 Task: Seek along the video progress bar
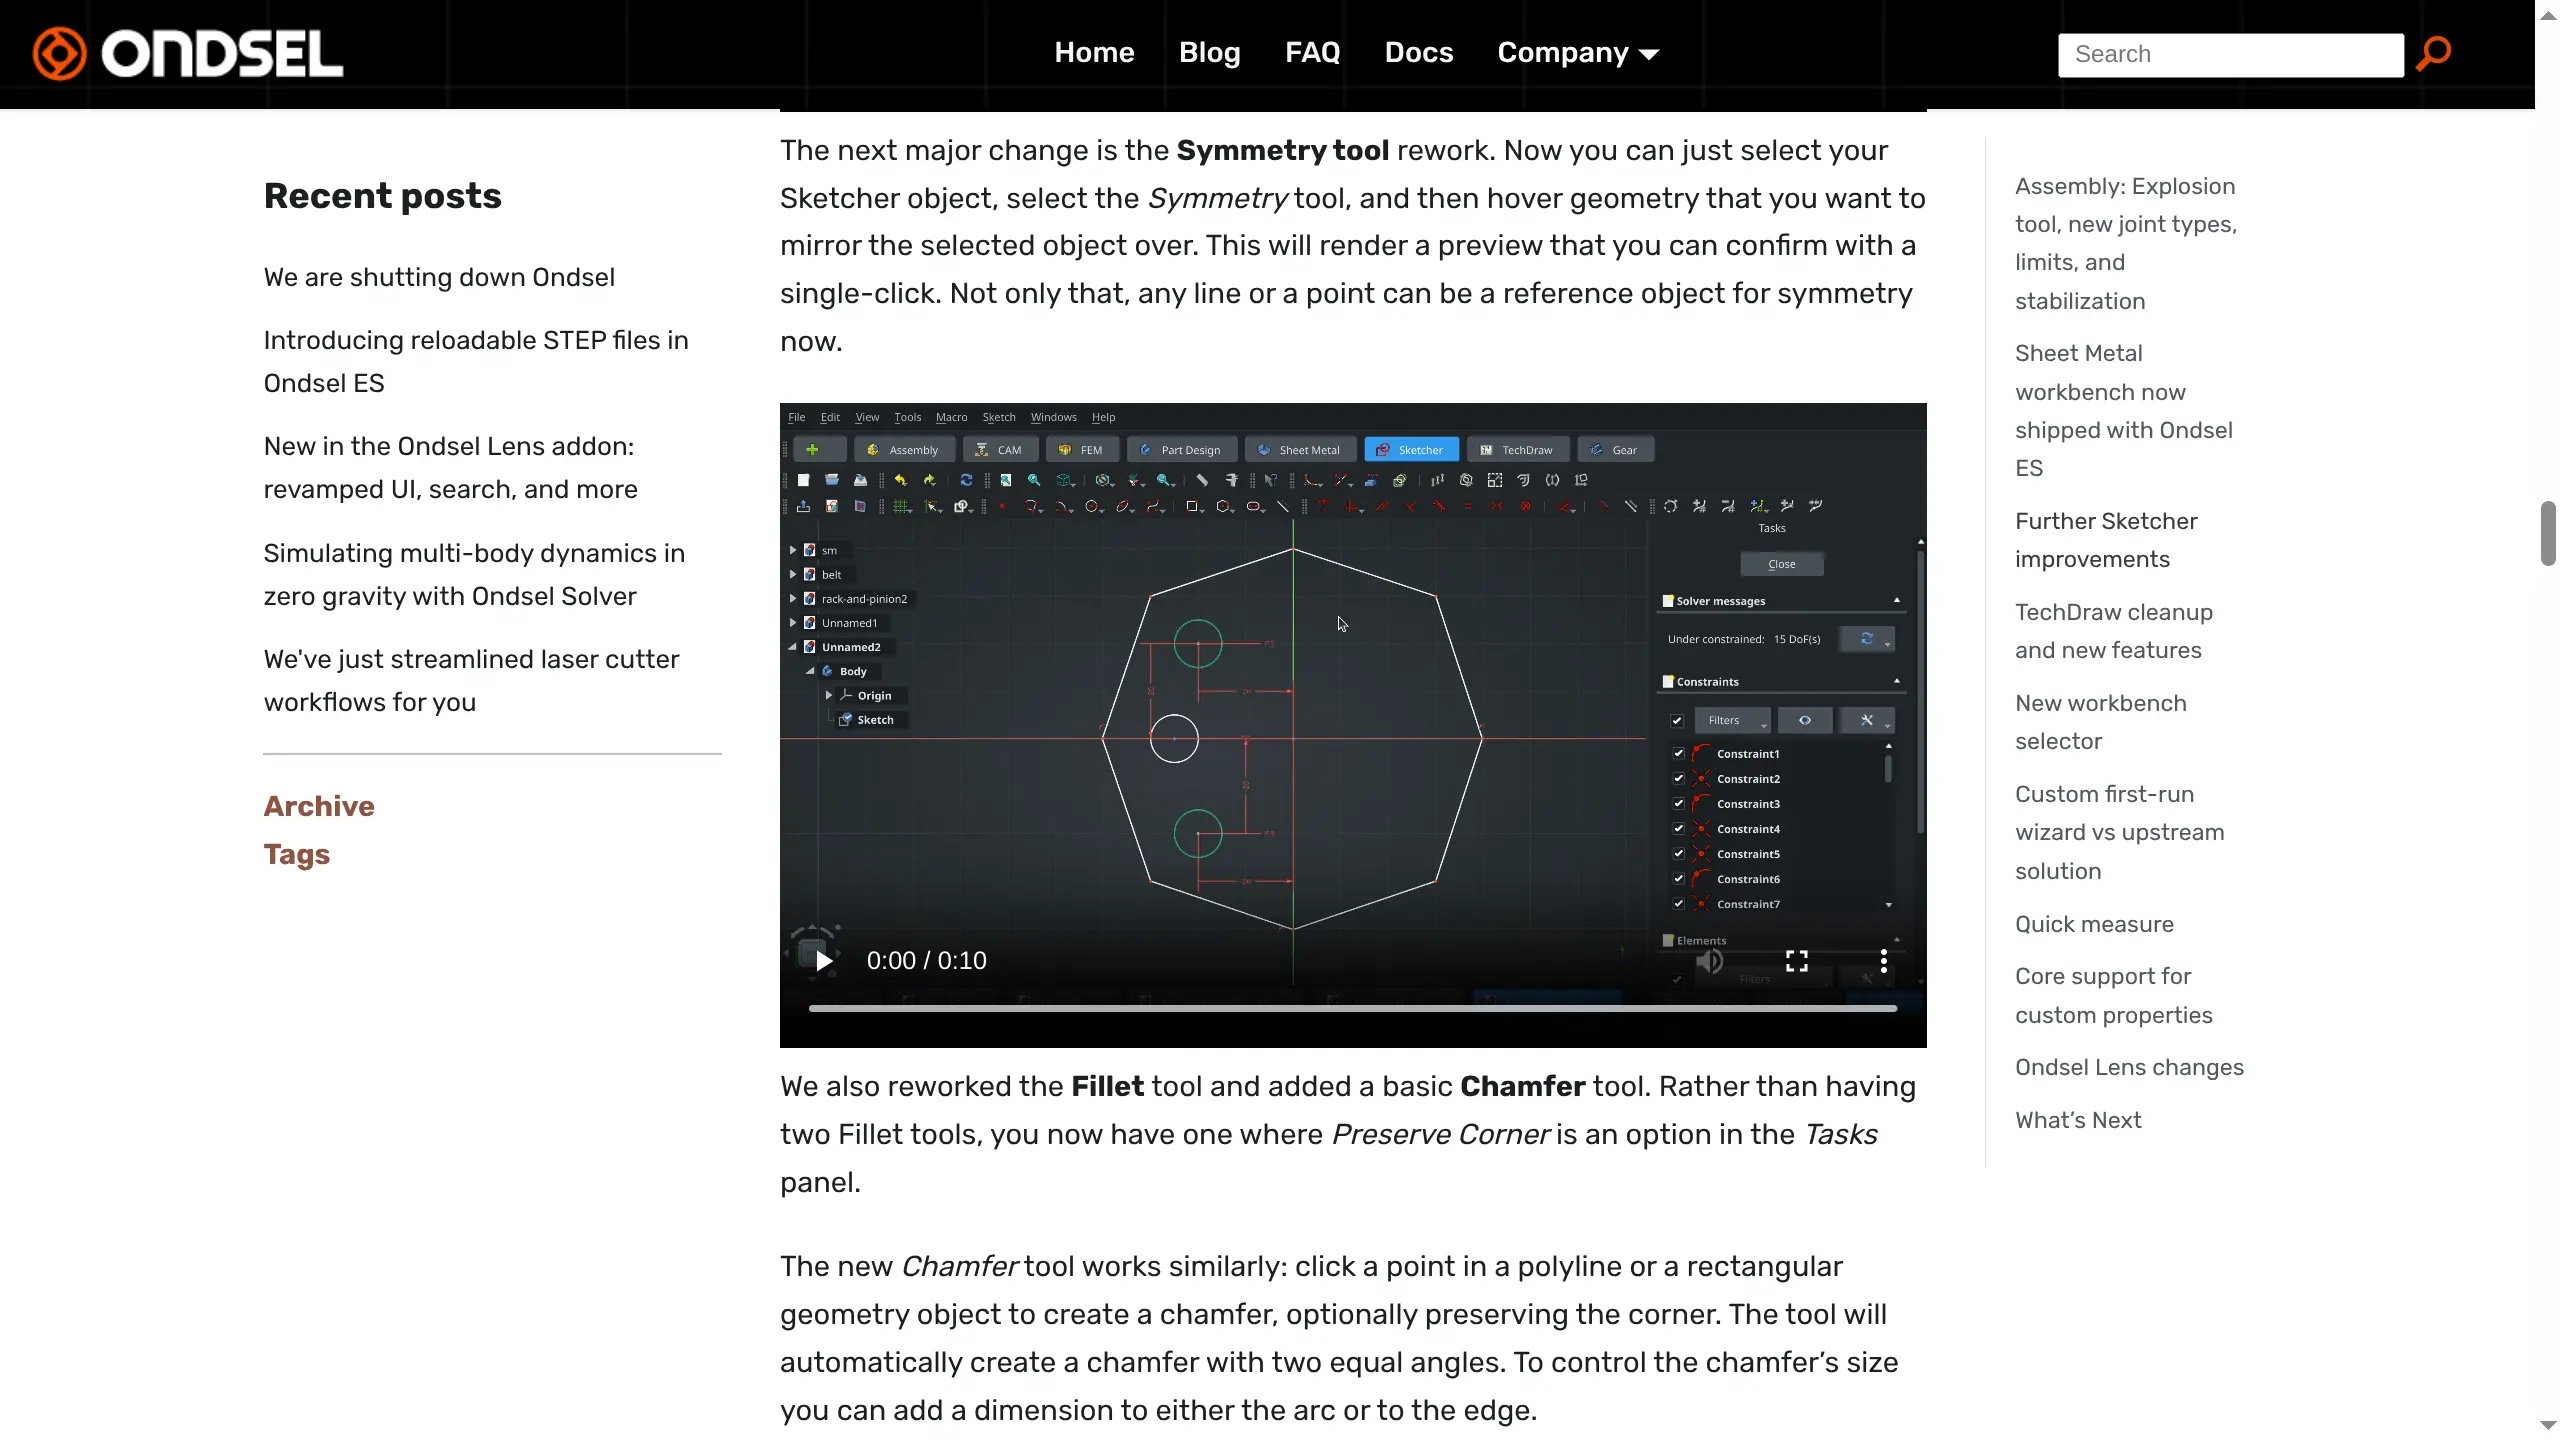point(1353,1008)
